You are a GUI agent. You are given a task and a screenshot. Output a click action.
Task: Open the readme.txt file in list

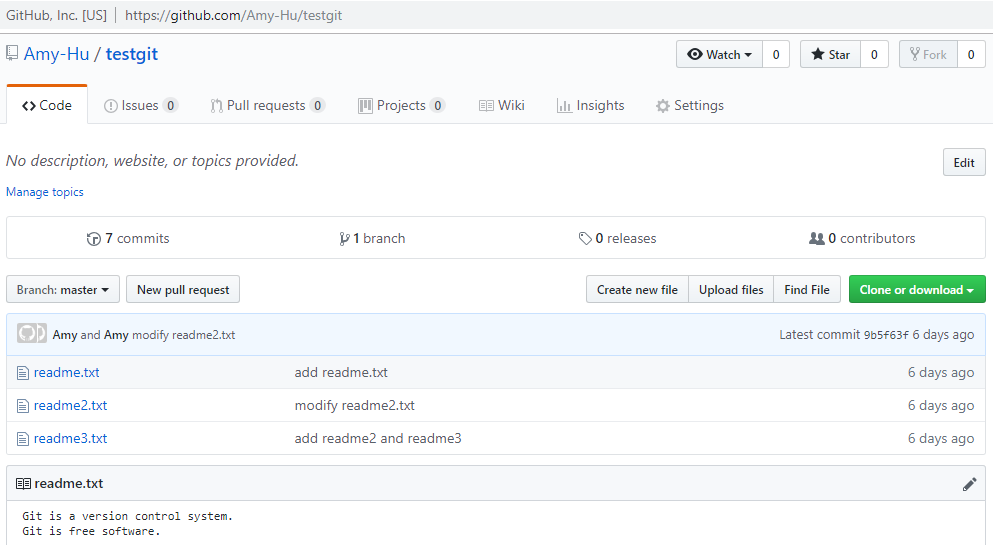point(66,372)
